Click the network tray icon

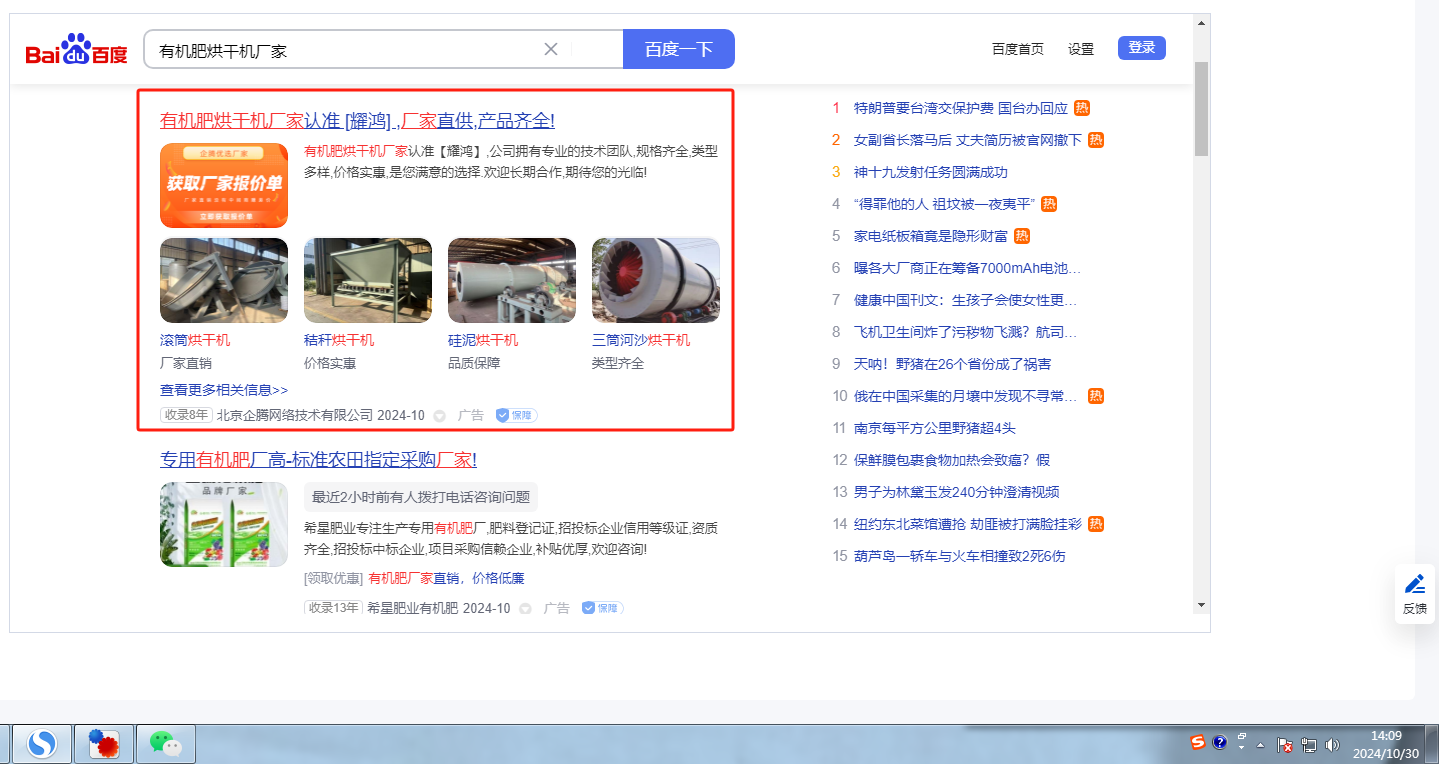[1309, 745]
